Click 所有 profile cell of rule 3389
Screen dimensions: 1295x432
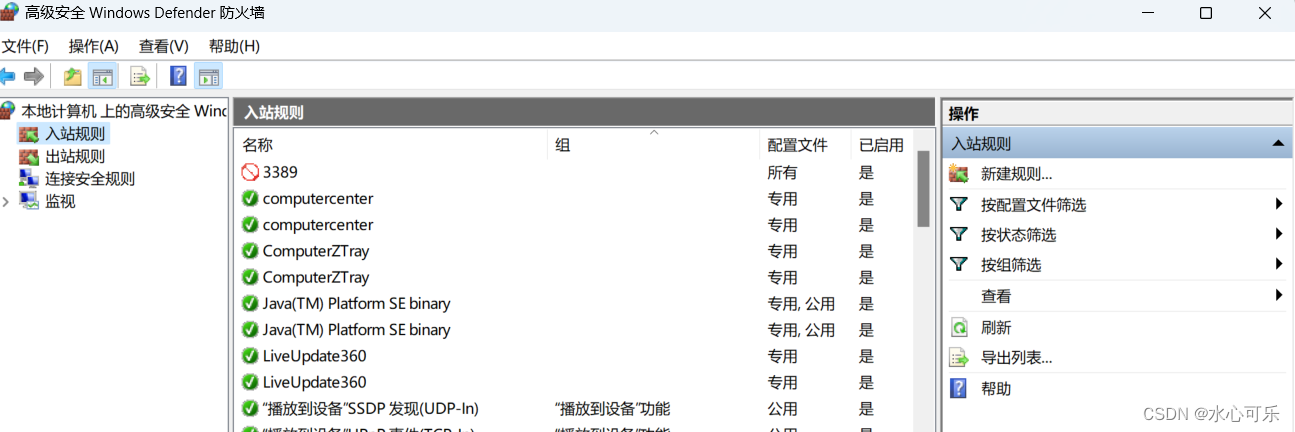[782, 172]
